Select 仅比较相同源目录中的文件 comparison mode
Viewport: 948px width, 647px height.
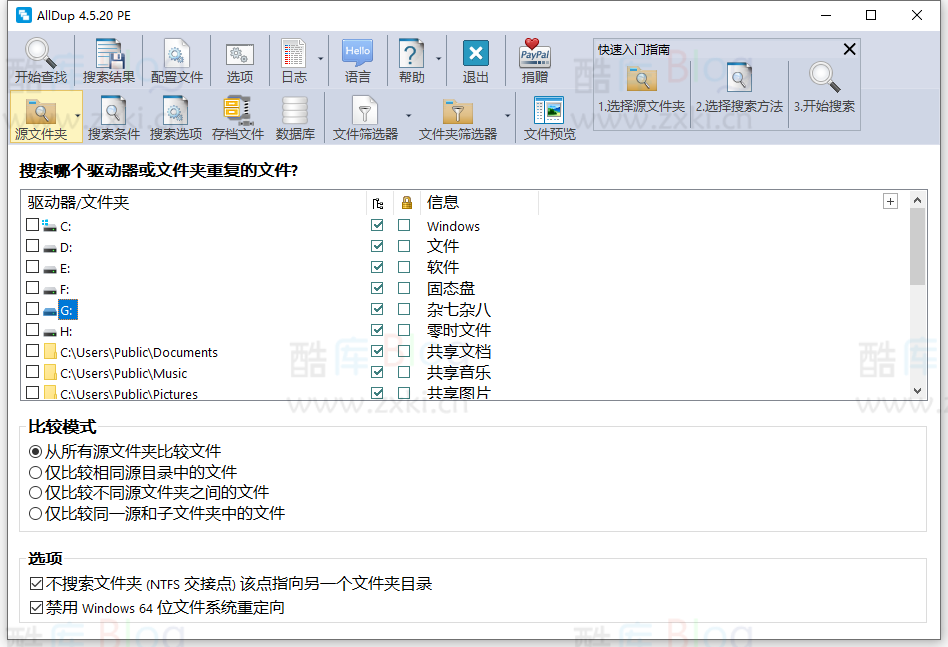click(x=35, y=471)
